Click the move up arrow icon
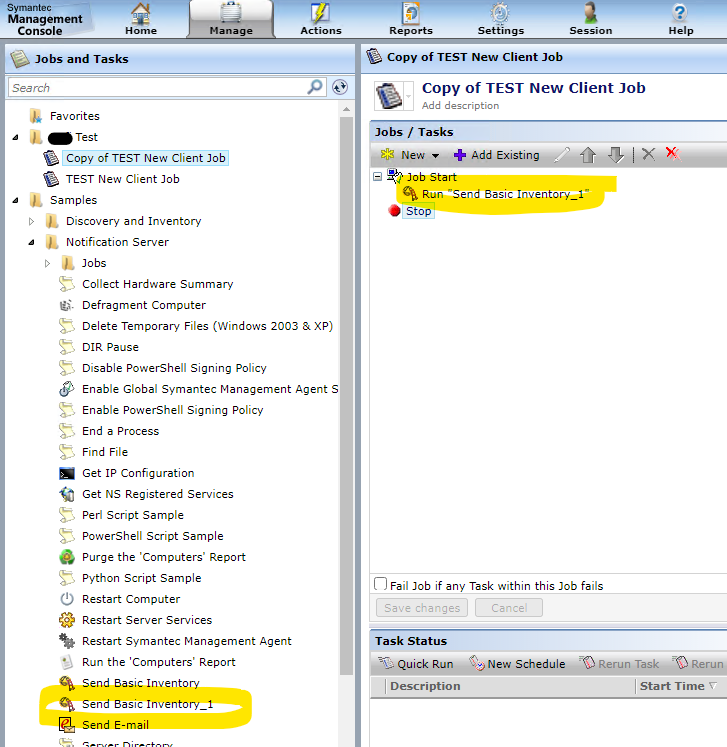Screen dimensions: 727x747 (588, 155)
